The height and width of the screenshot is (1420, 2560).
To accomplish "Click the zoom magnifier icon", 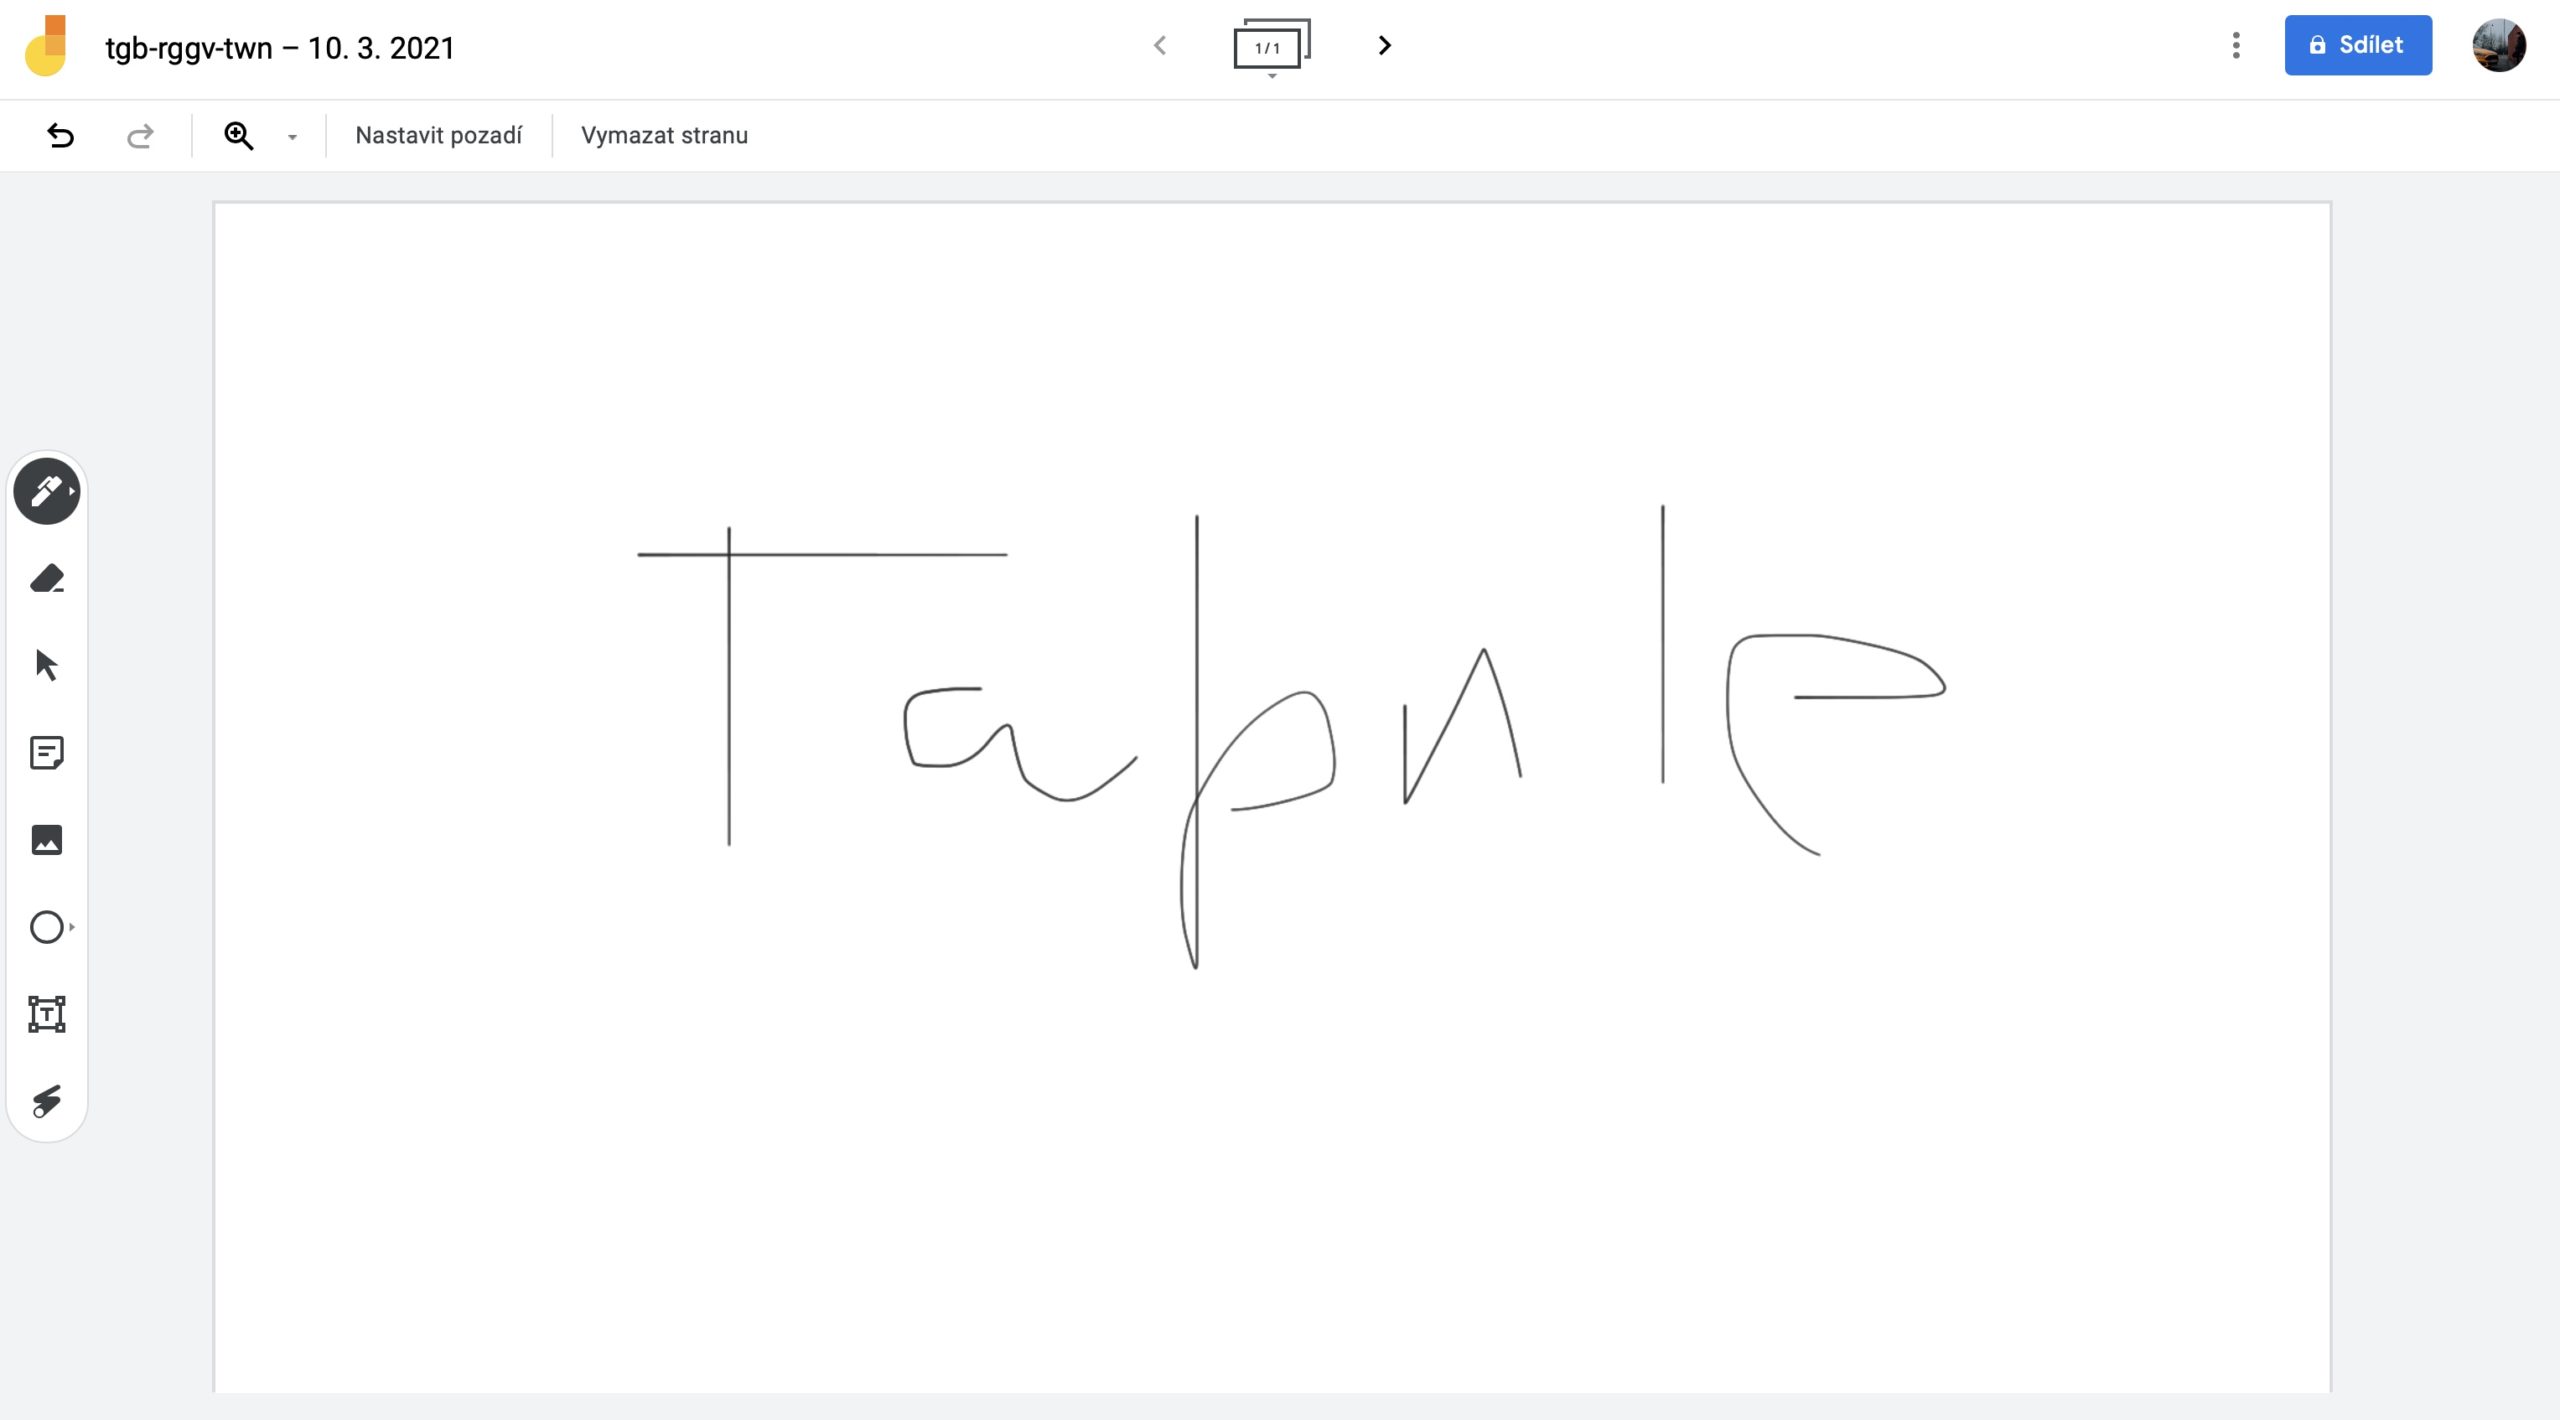I will [238, 135].
